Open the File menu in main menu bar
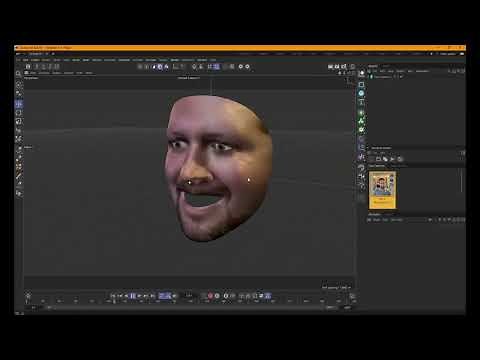Screen dimensions: 480x360 (x=18, y=60)
